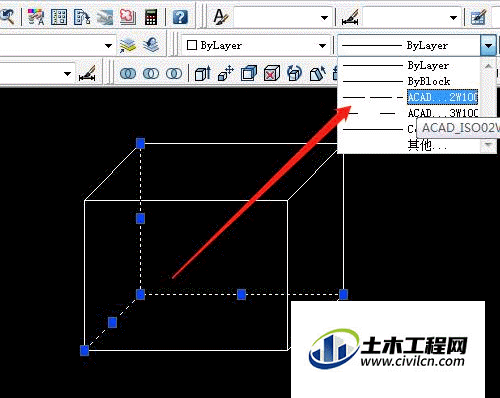Open the Properties palette icon

36,17
